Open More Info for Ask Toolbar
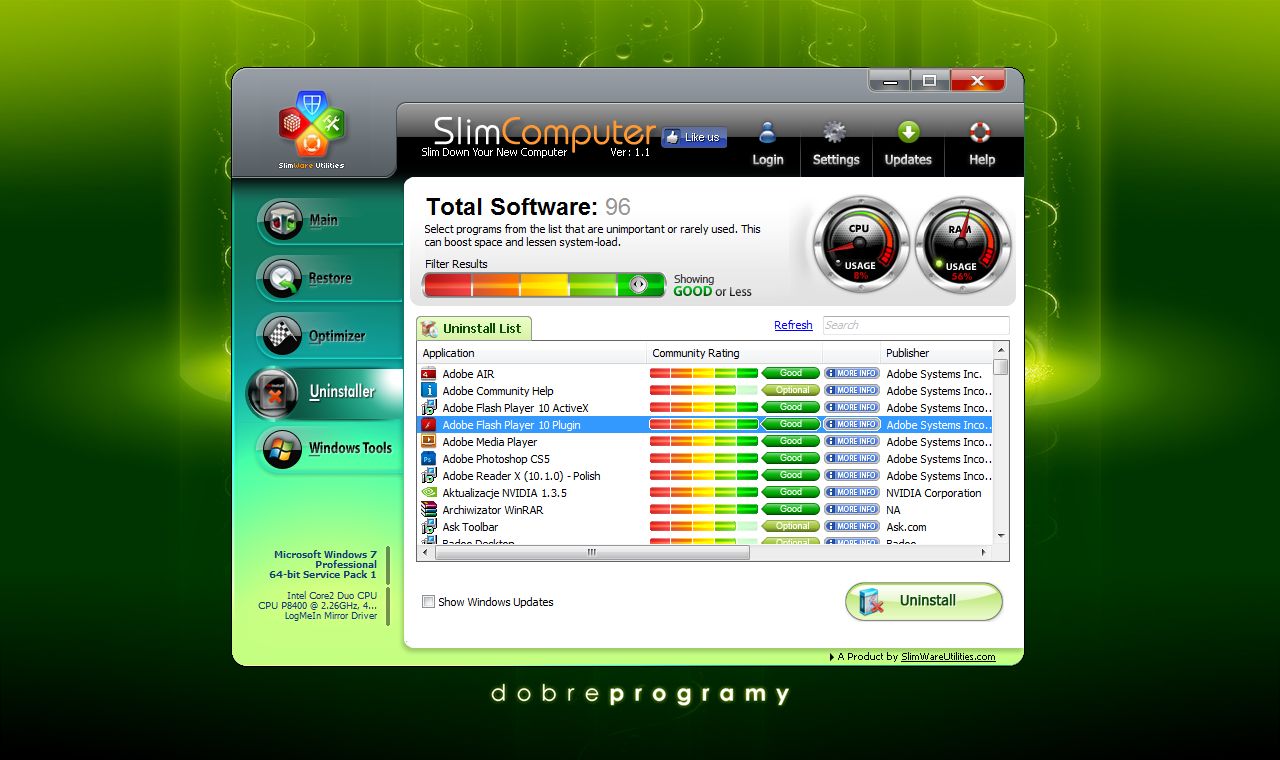Viewport: 1280px width, 760px height. pyautogui.click(x=852, y=526)
